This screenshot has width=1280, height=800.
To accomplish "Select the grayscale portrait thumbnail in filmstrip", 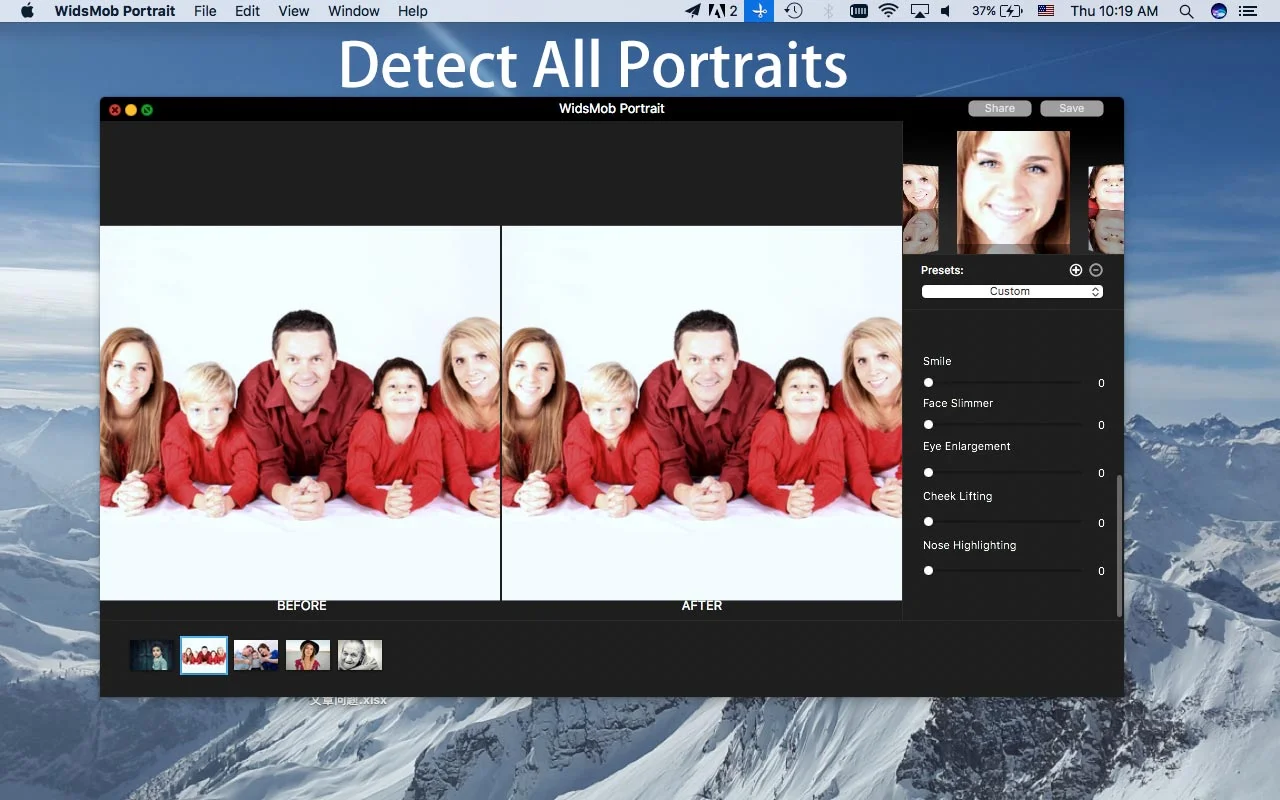I will 359,654.
